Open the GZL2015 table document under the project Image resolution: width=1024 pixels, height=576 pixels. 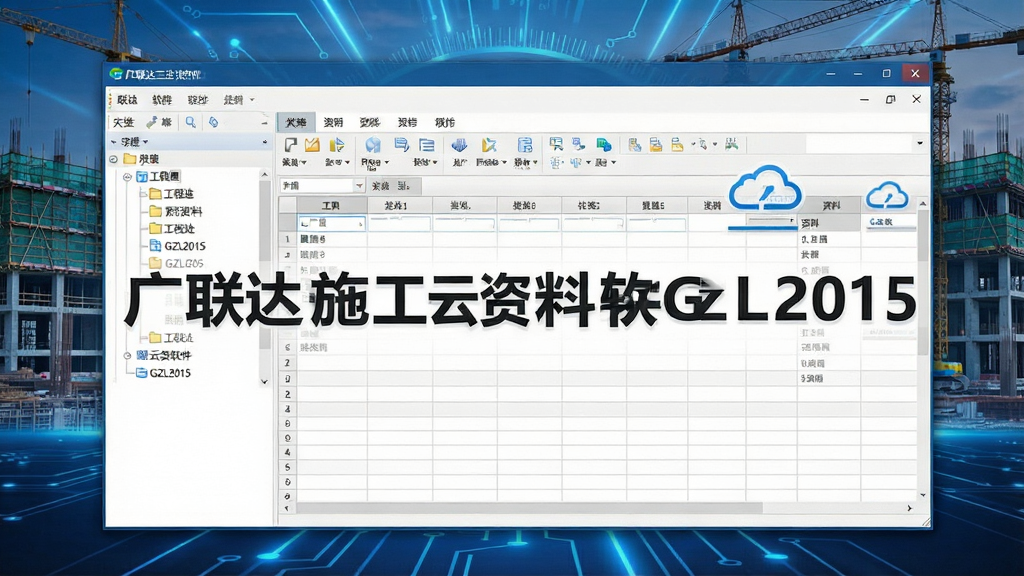coord(178,246)
